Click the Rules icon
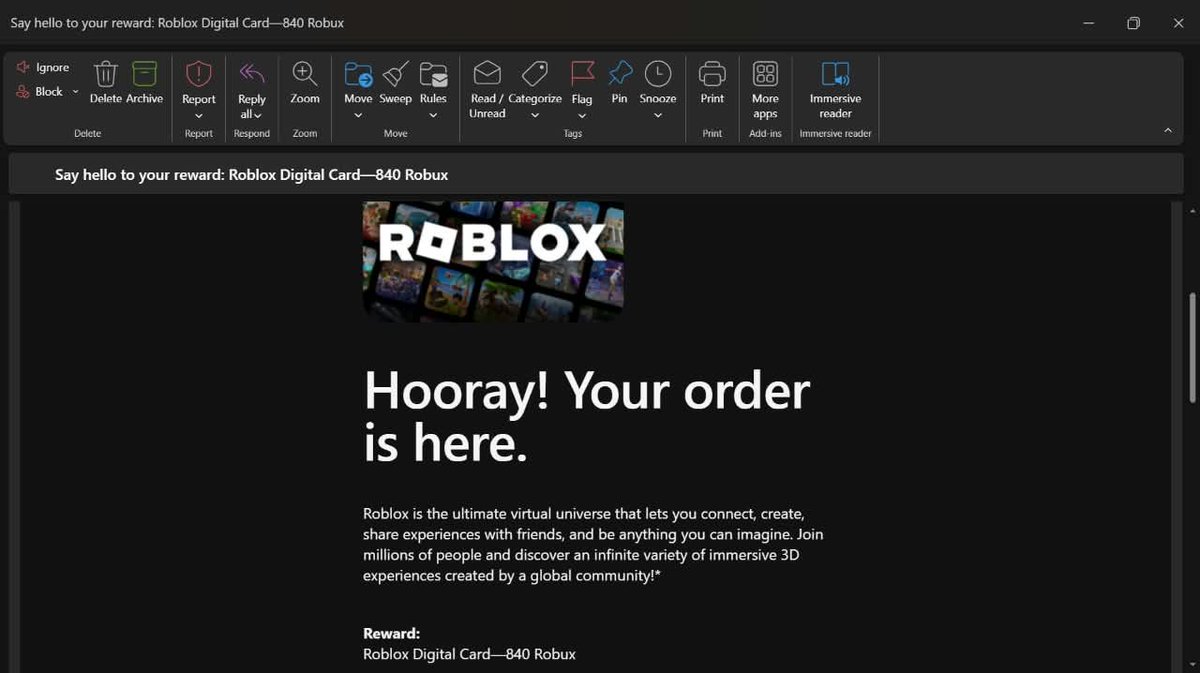This screenshot has height=673, width=1200. 433,74
